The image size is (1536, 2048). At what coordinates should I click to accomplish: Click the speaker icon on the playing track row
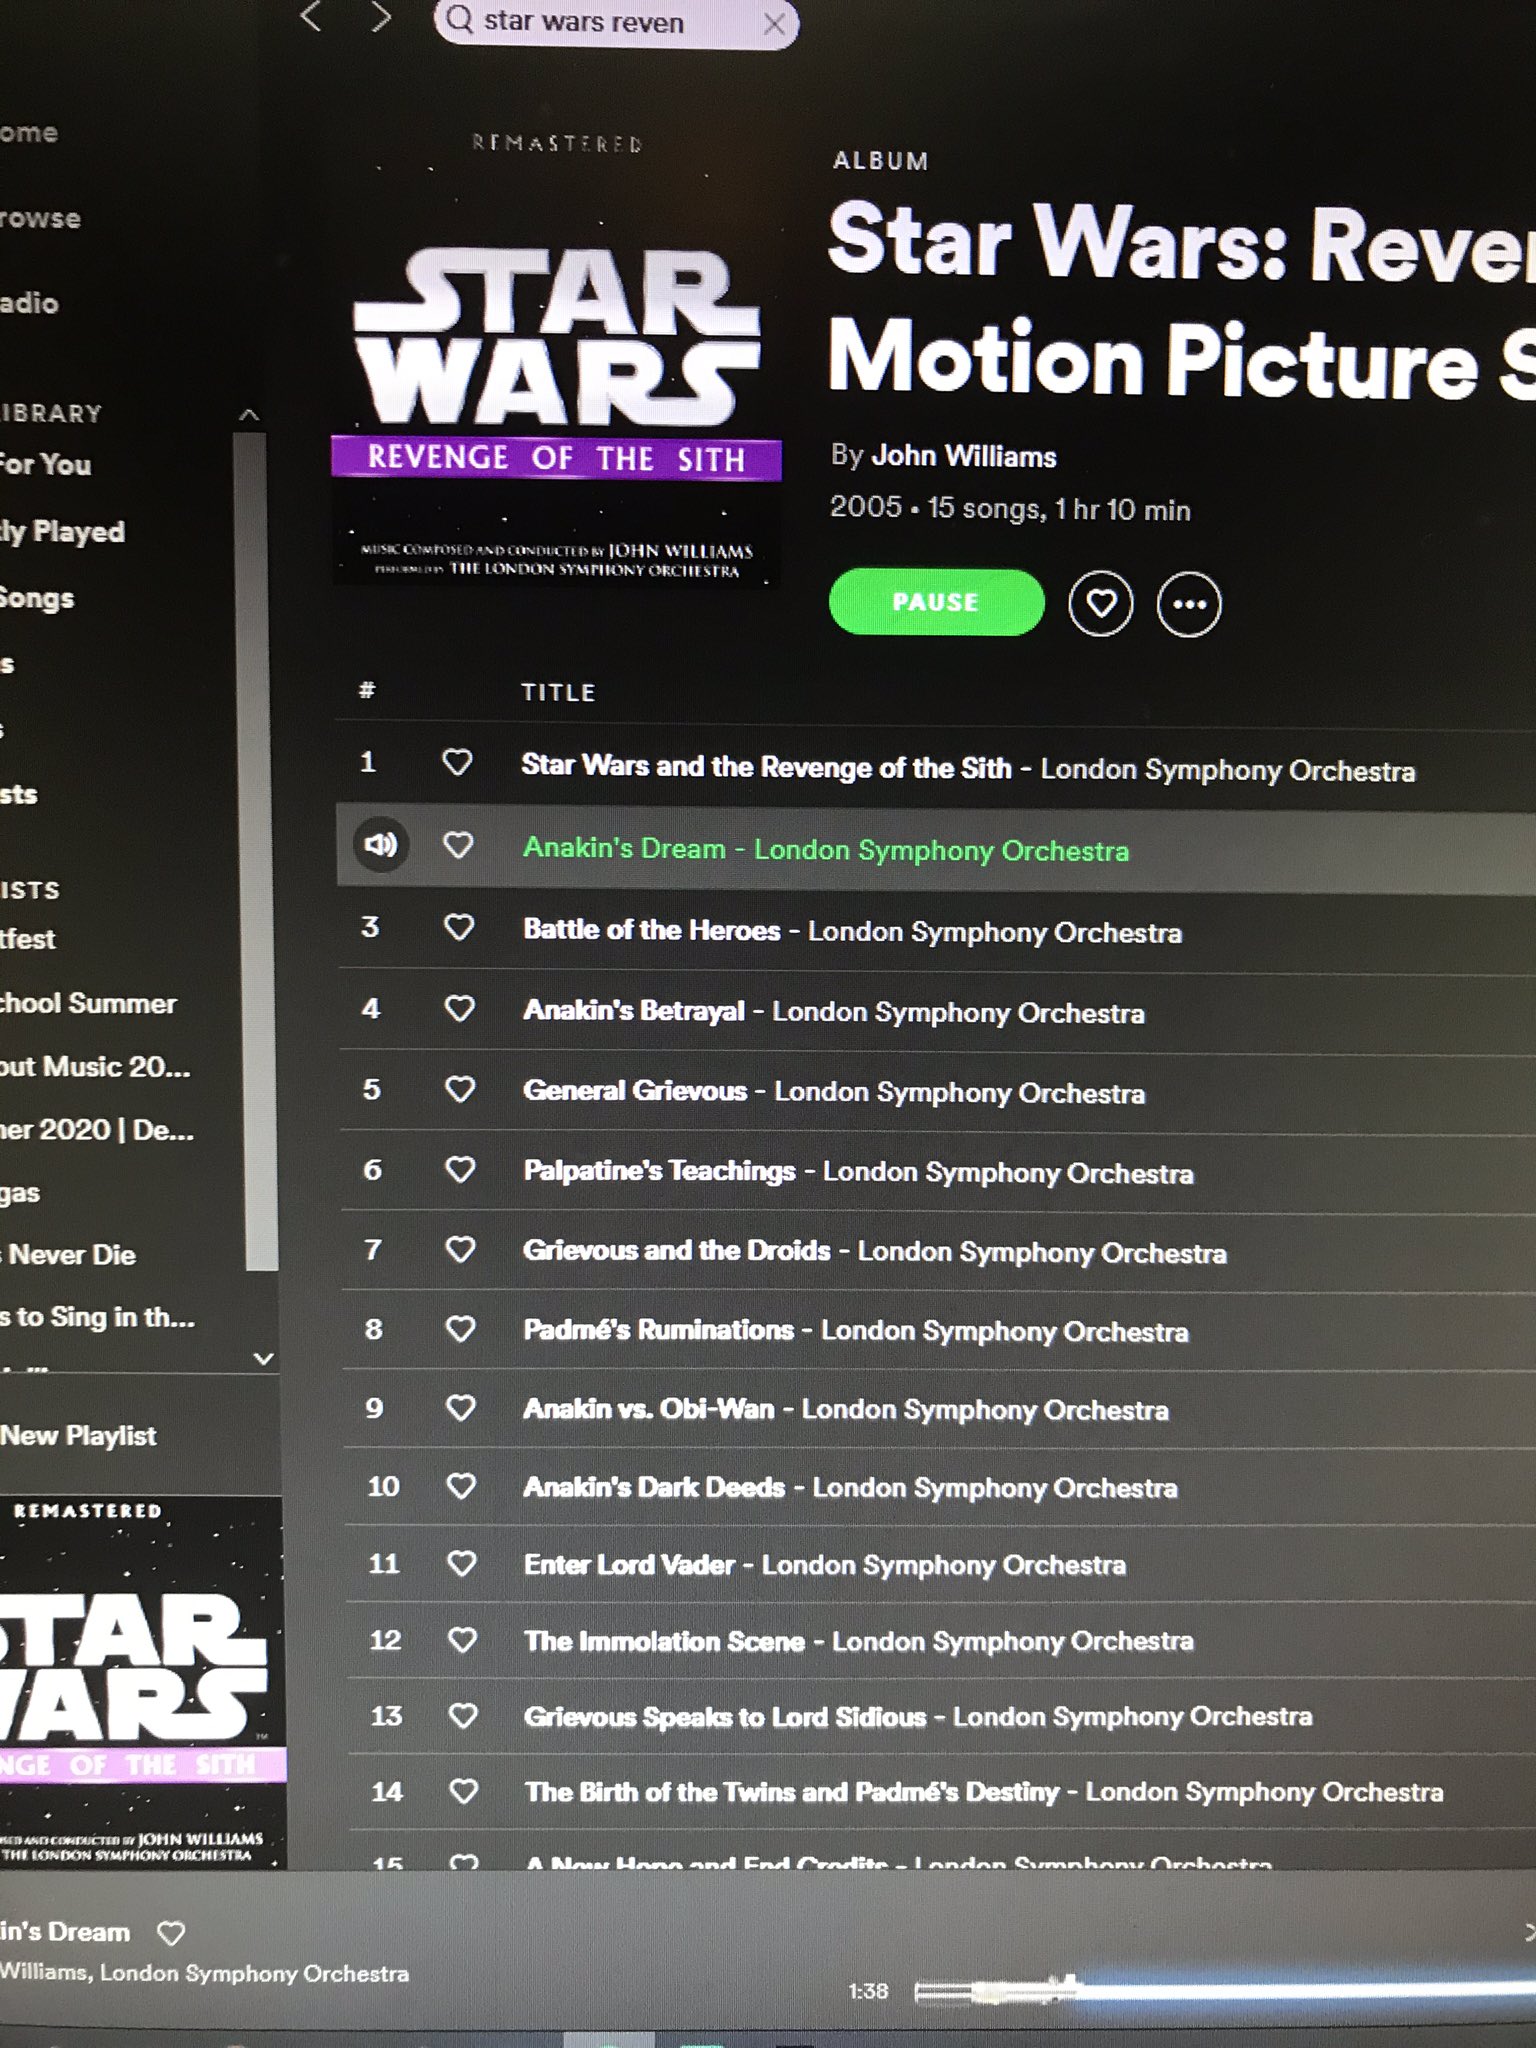click(x=380, y=845)
